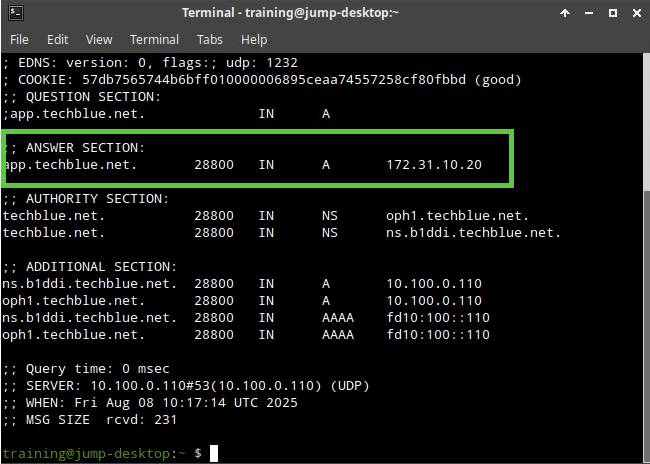
Task: Open the File menu
Action: (20, 40)
